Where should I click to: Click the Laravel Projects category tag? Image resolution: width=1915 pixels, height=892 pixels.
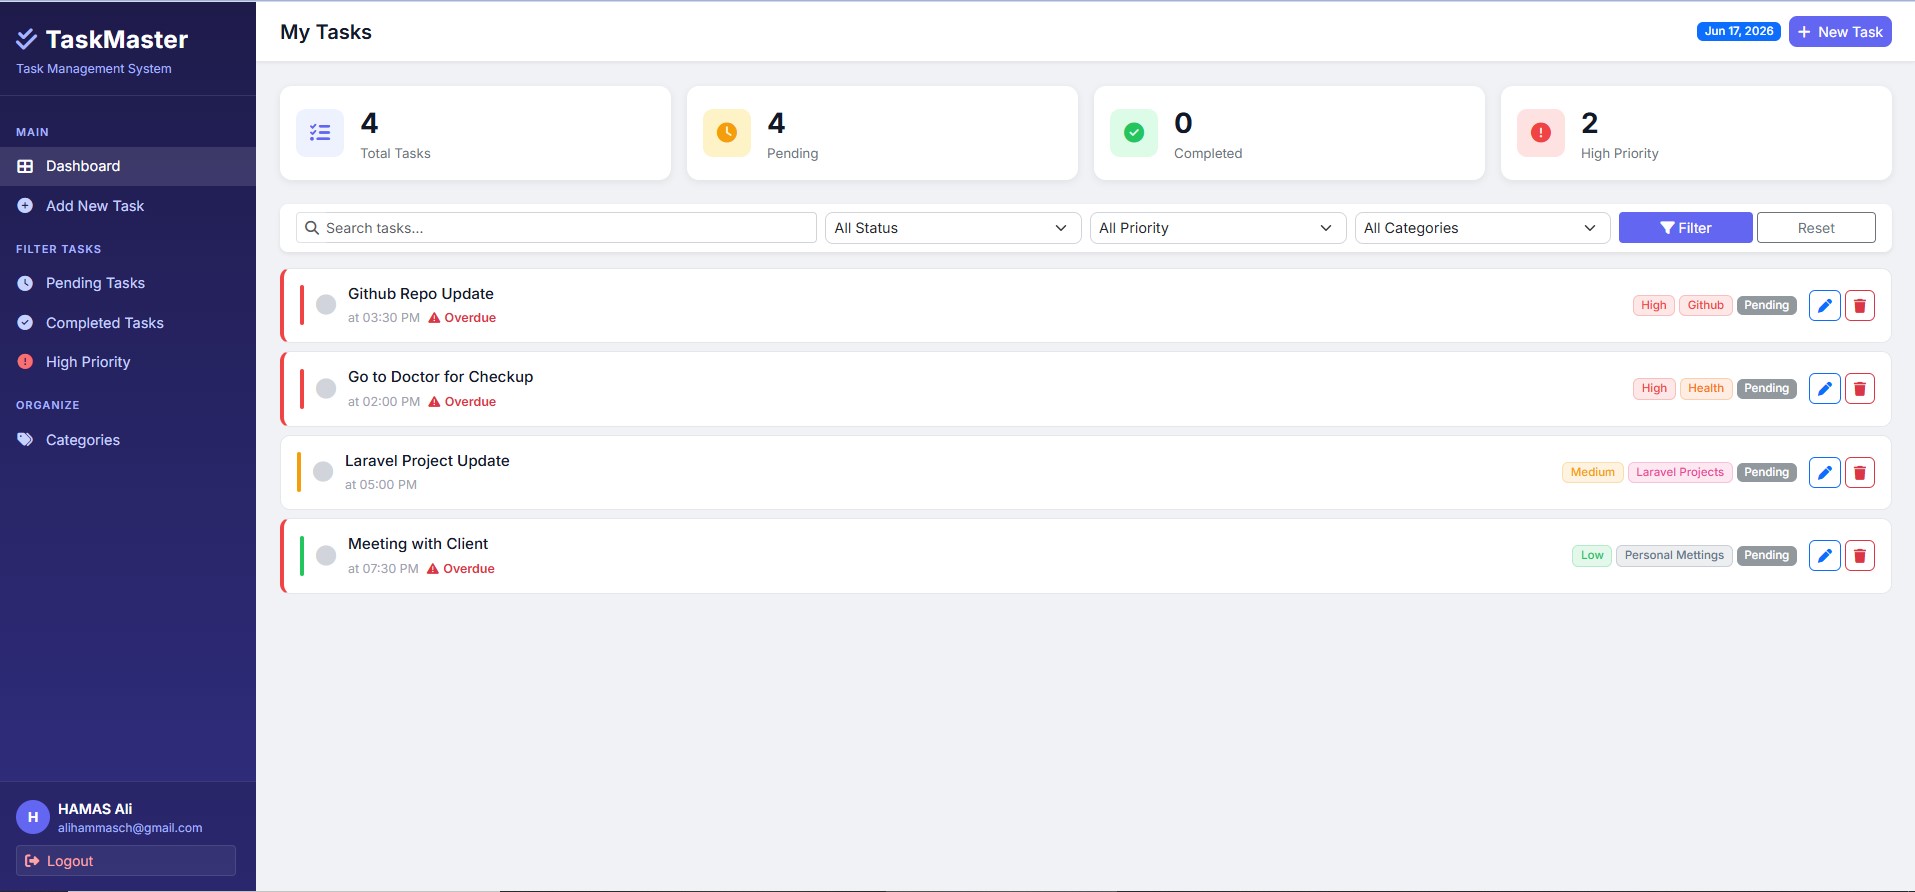(x=1680, y=472)
